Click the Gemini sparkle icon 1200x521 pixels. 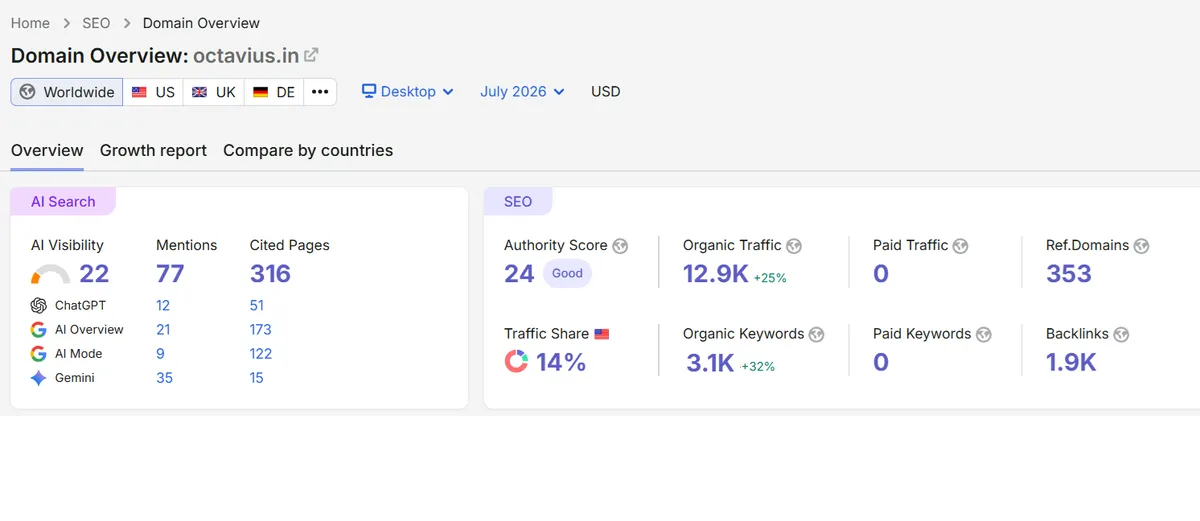(38, 378)
